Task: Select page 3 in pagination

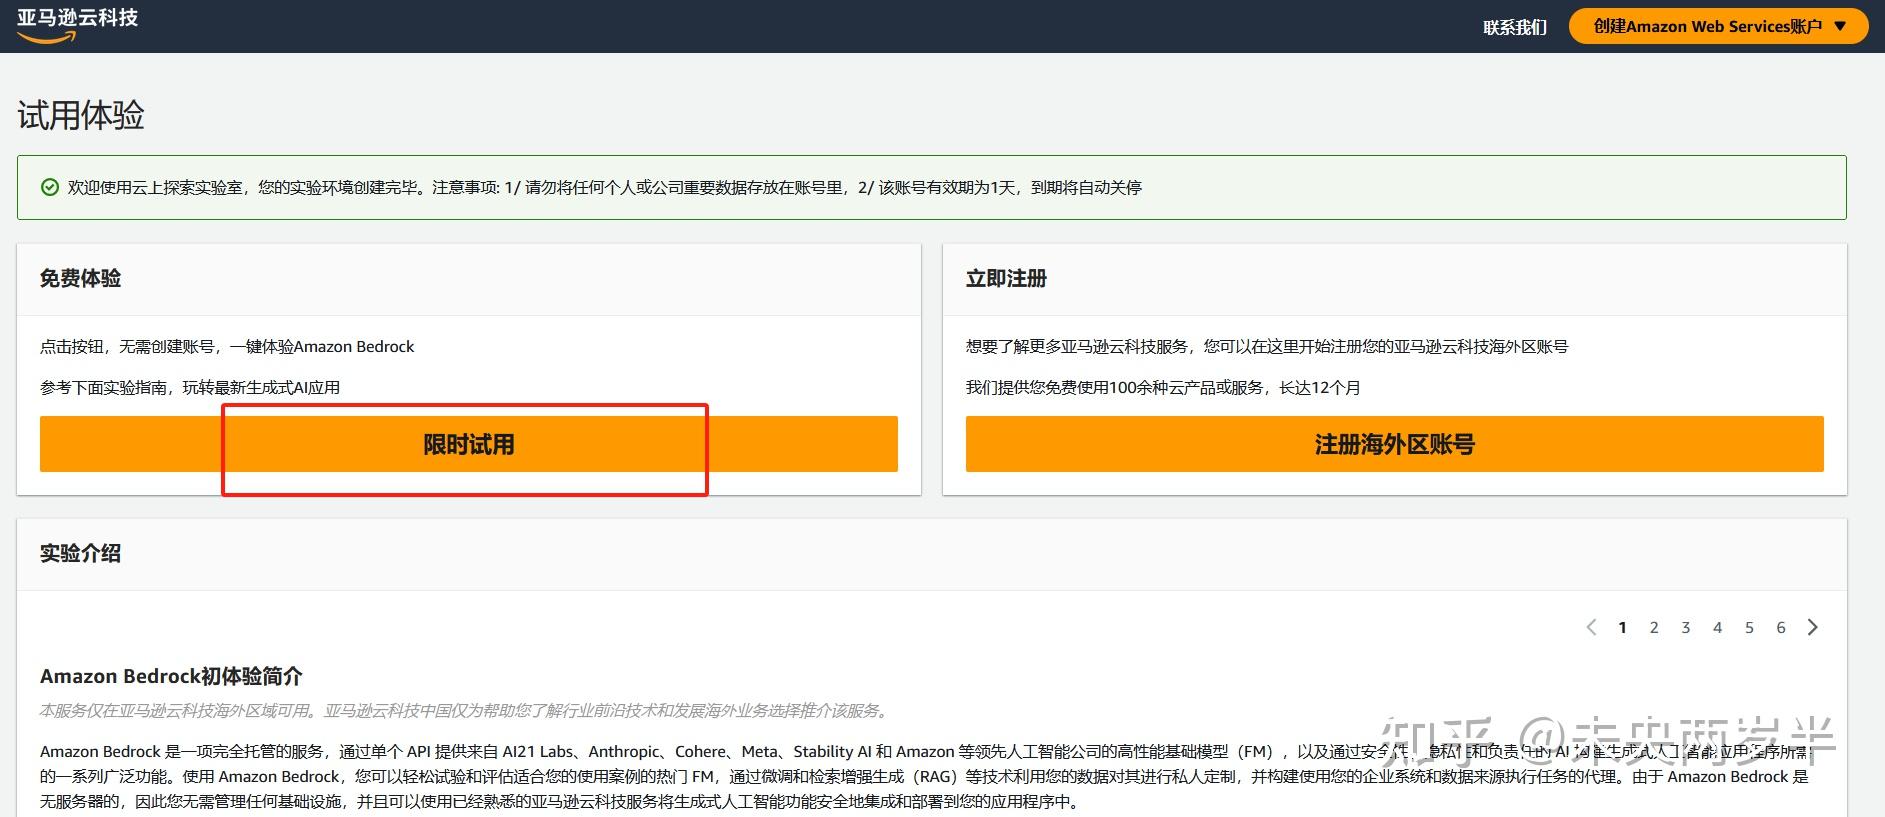Action: [x=1686, y=627]
